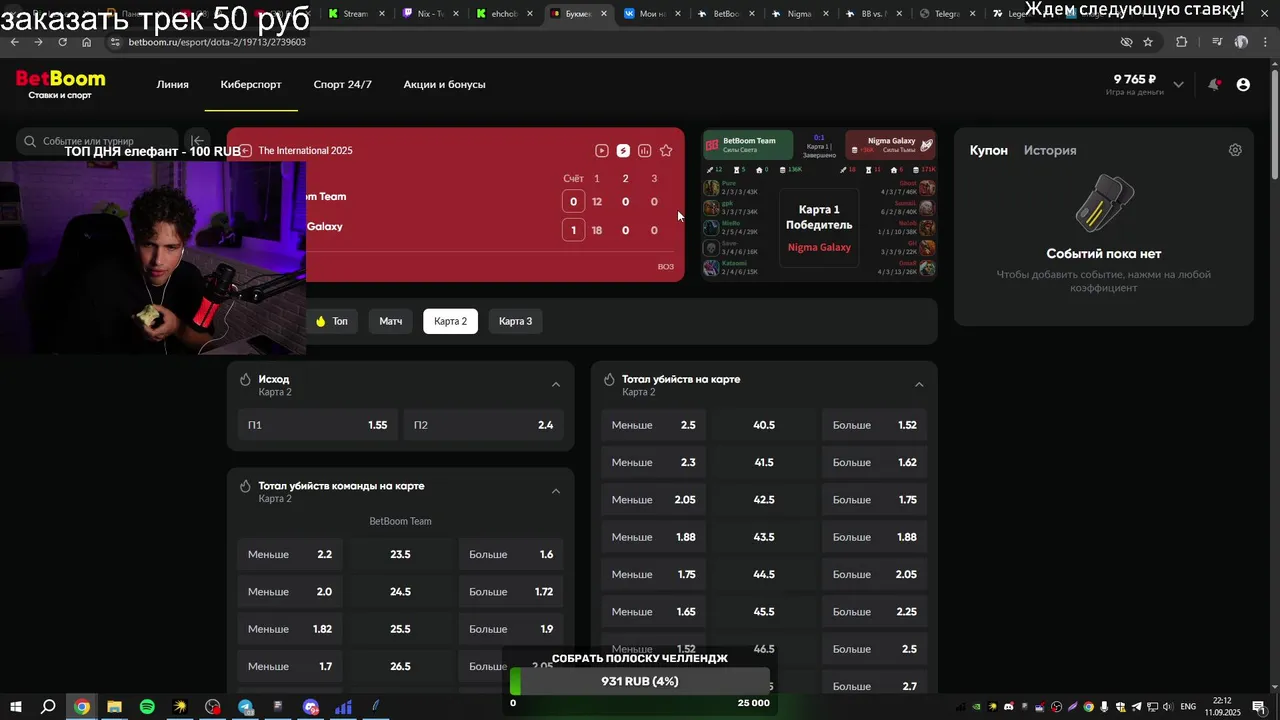The width and height of the screenshot is (1280, 720).
Task: Open the Киберспорт menu
Action: tap(251, 85)
